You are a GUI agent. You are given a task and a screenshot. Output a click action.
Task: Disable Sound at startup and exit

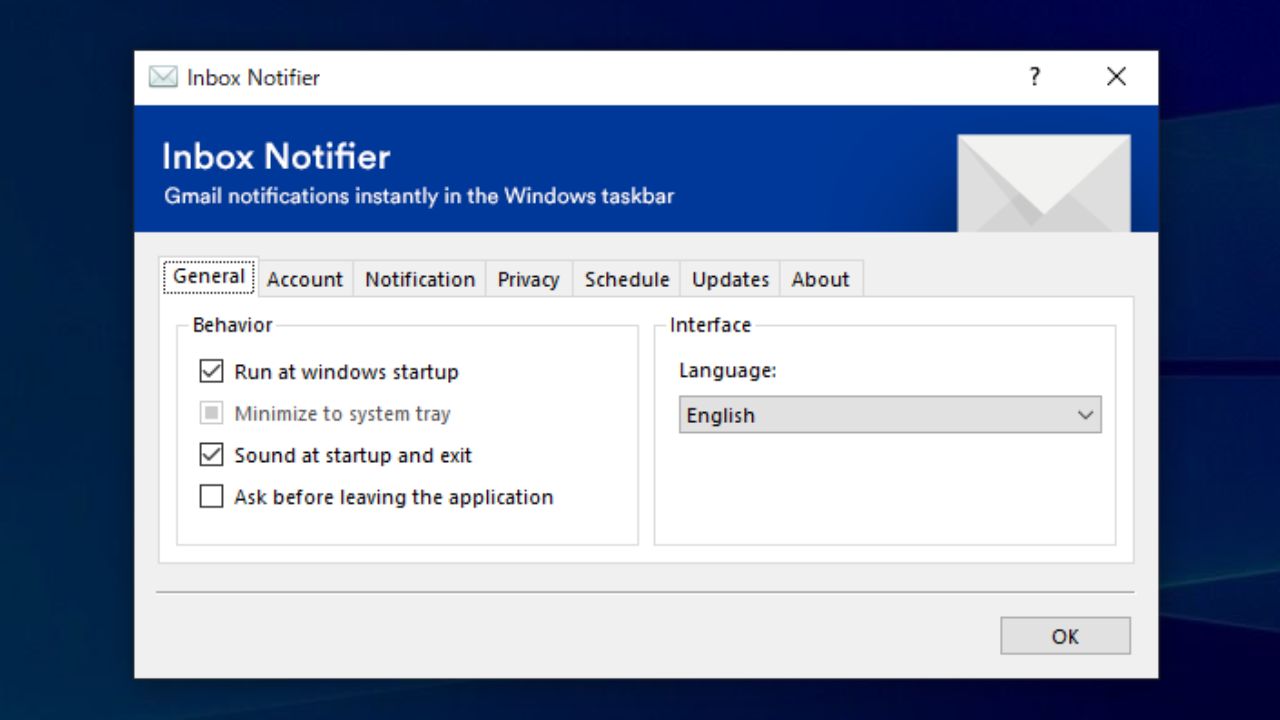coord(211,455)
